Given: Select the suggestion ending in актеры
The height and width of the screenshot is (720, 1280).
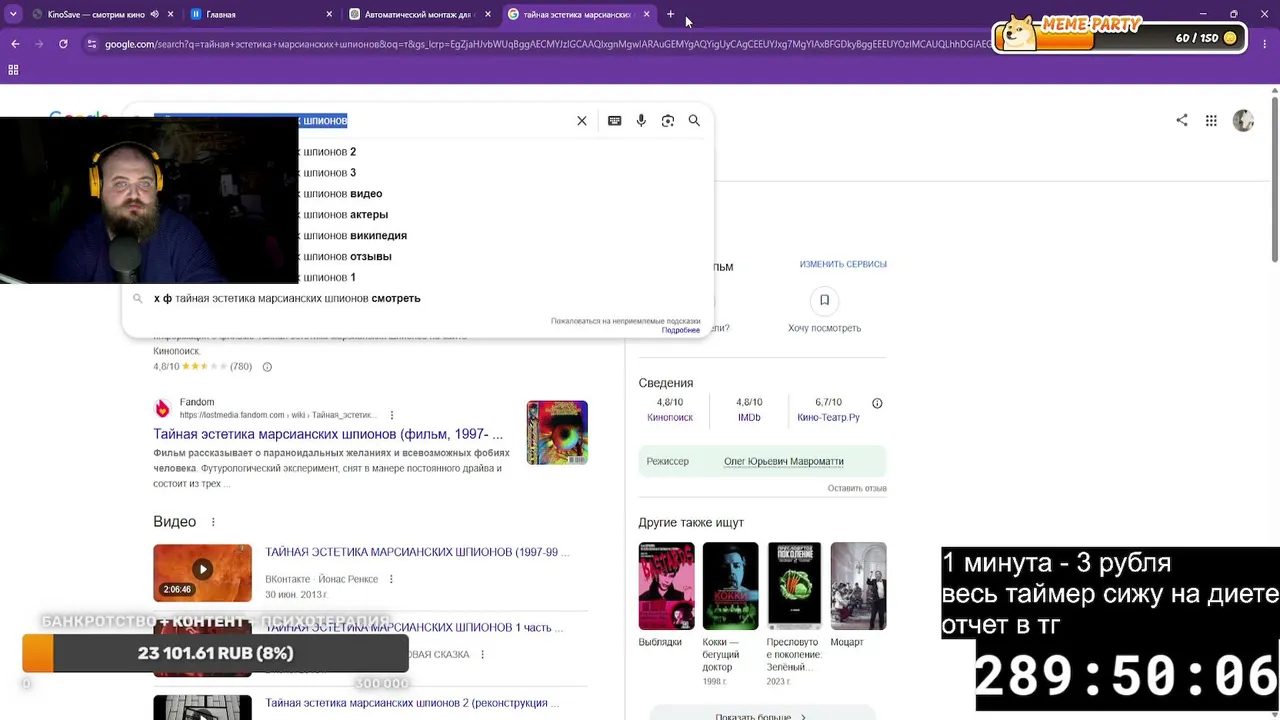Looking at the screenshot, I should coord(418,215).
